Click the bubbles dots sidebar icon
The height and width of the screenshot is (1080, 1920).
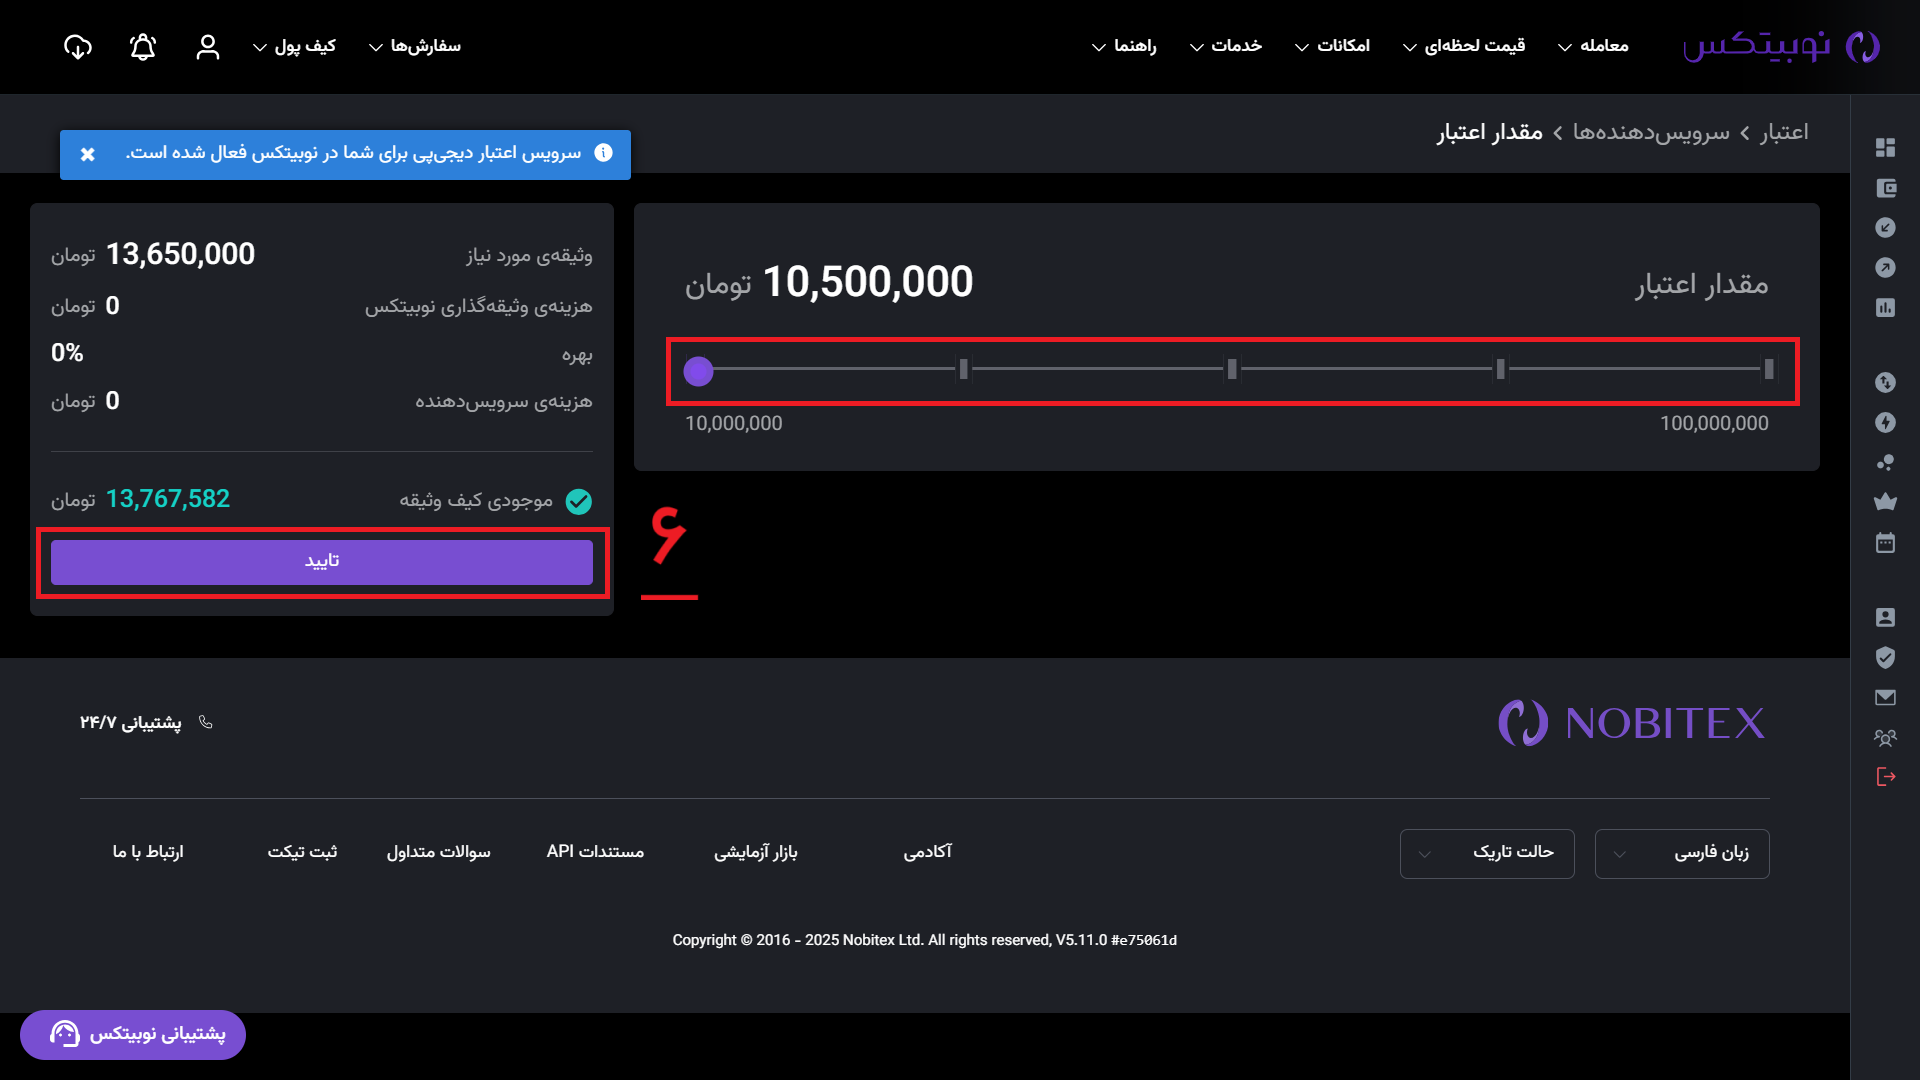point(1885,463)
